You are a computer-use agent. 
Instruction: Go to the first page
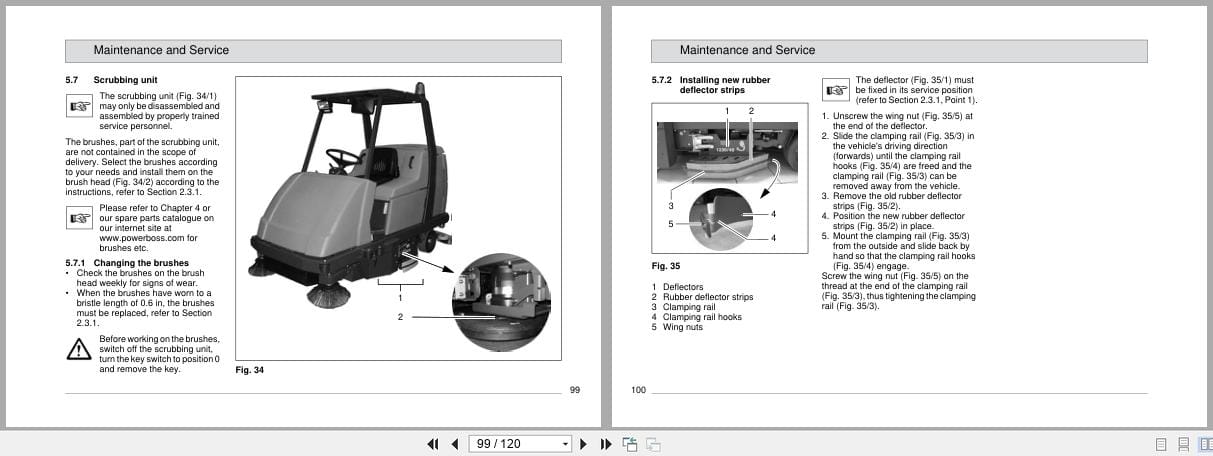click(x=433, y=444)
